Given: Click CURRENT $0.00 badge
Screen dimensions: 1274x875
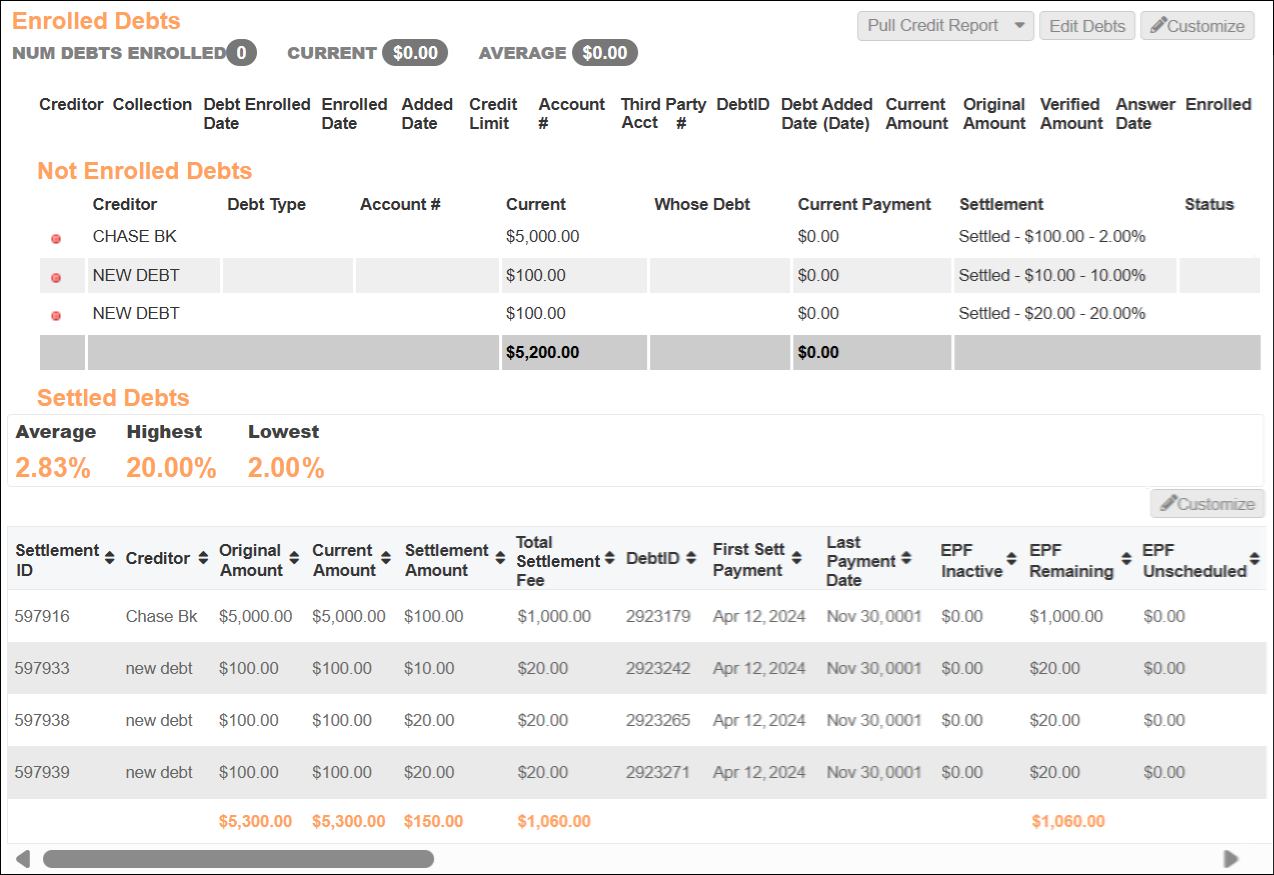Looking at the screenshot, I should point(415,53).
